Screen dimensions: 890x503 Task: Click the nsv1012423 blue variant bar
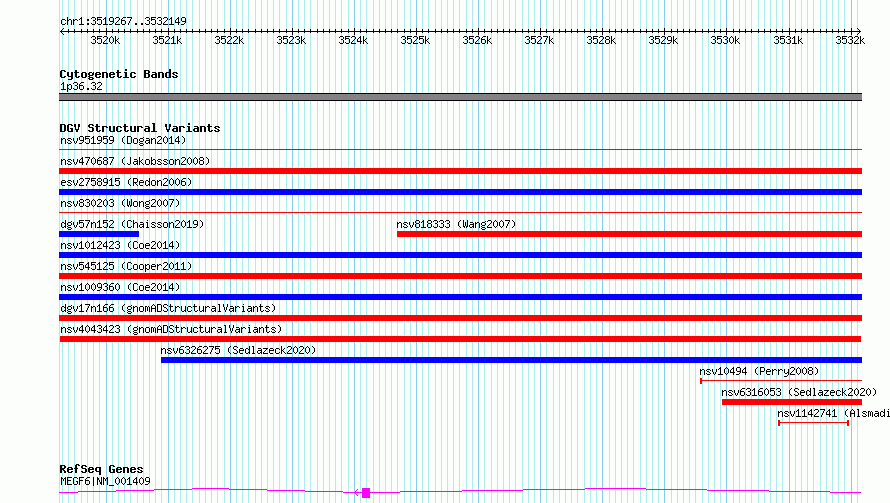[460, 255]
